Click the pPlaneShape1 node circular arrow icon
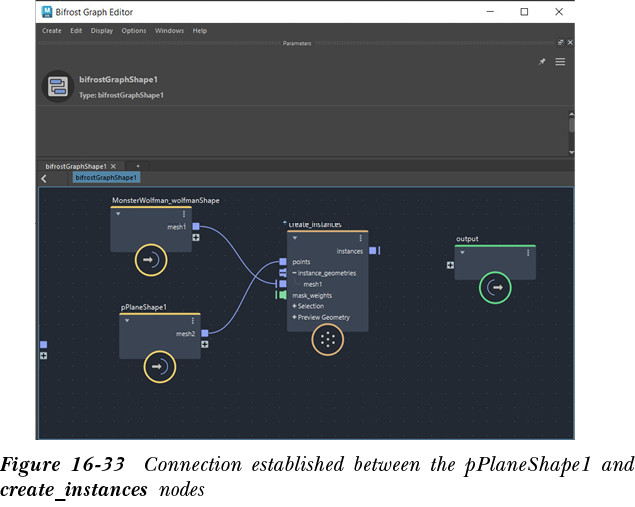The height and width of the screenshot is (507, 635). [159, 367]
